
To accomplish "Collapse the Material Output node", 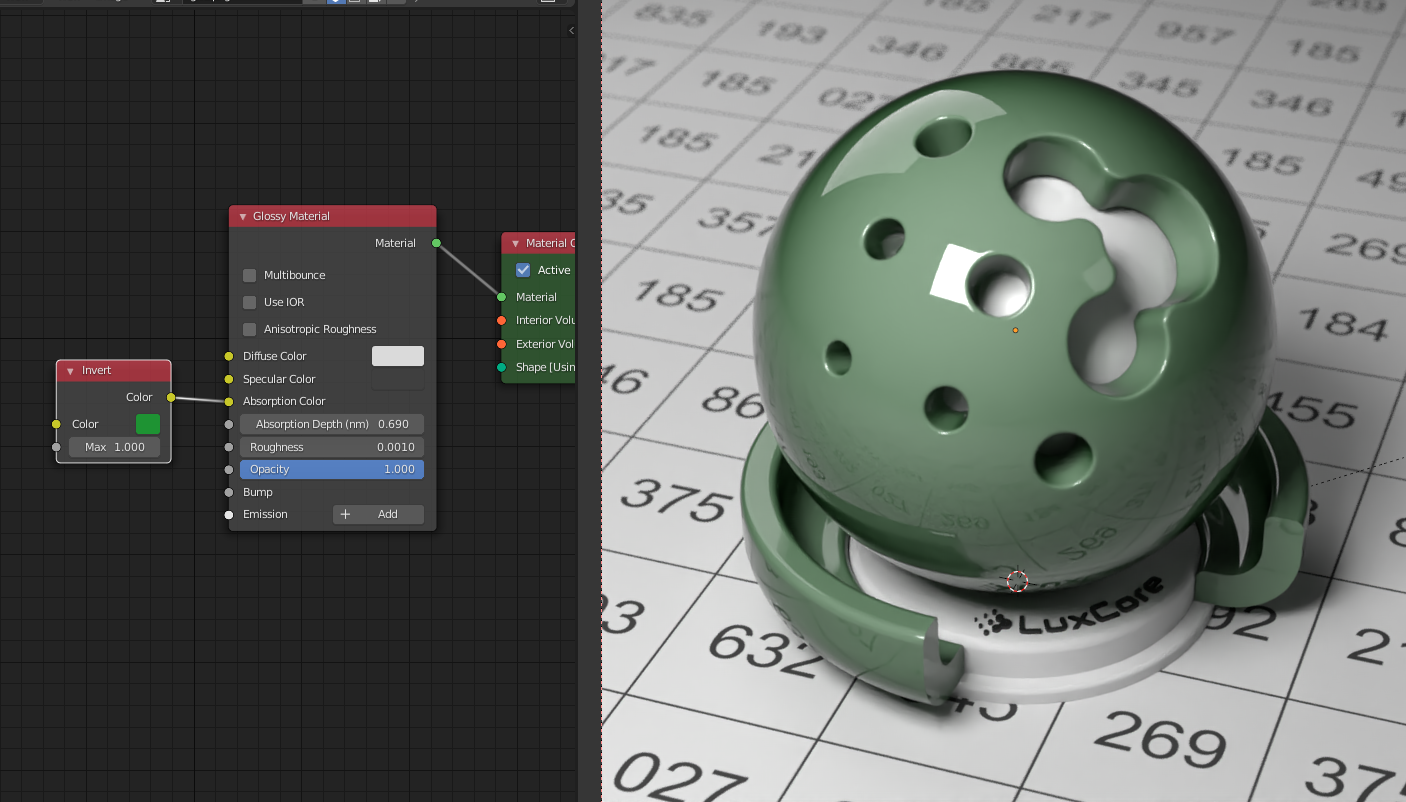I will (x=515, y=243).
